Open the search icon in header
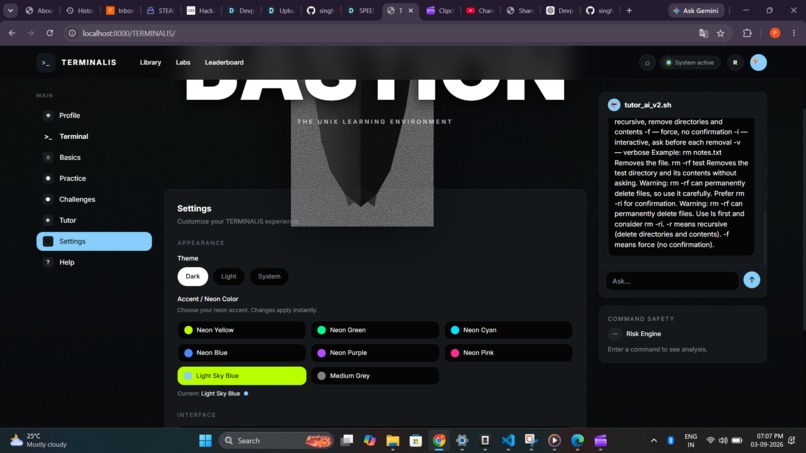The height and width of the screenshot is (453, 806). (647, 63)
